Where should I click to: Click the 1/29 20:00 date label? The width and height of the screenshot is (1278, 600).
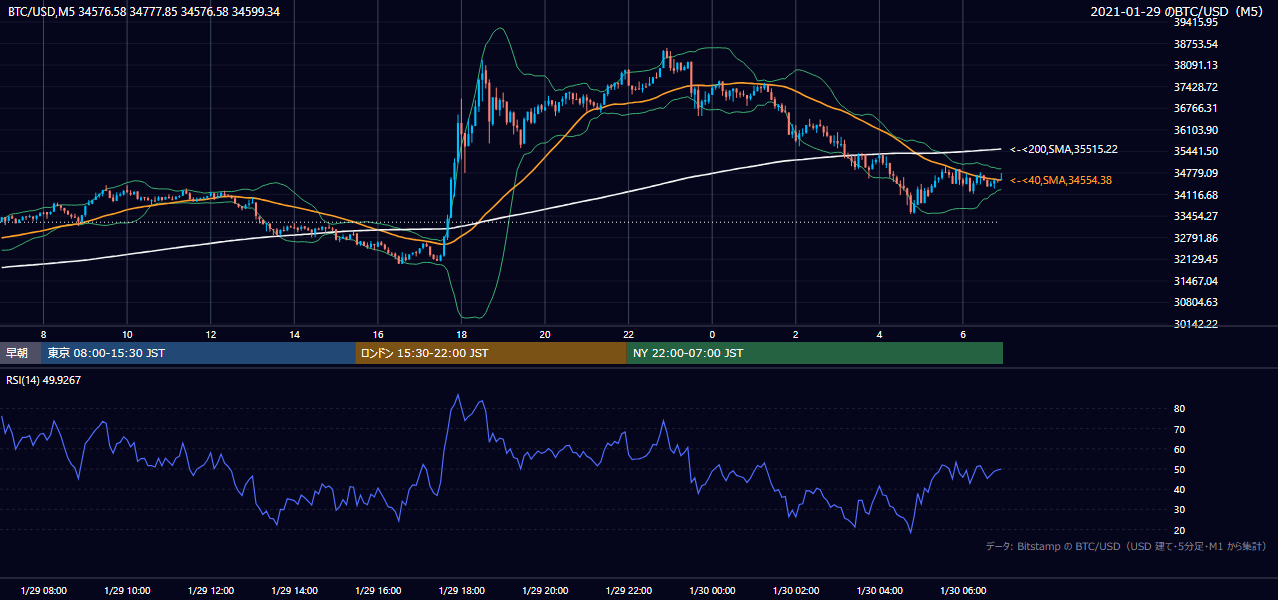[x=545, y=590]
